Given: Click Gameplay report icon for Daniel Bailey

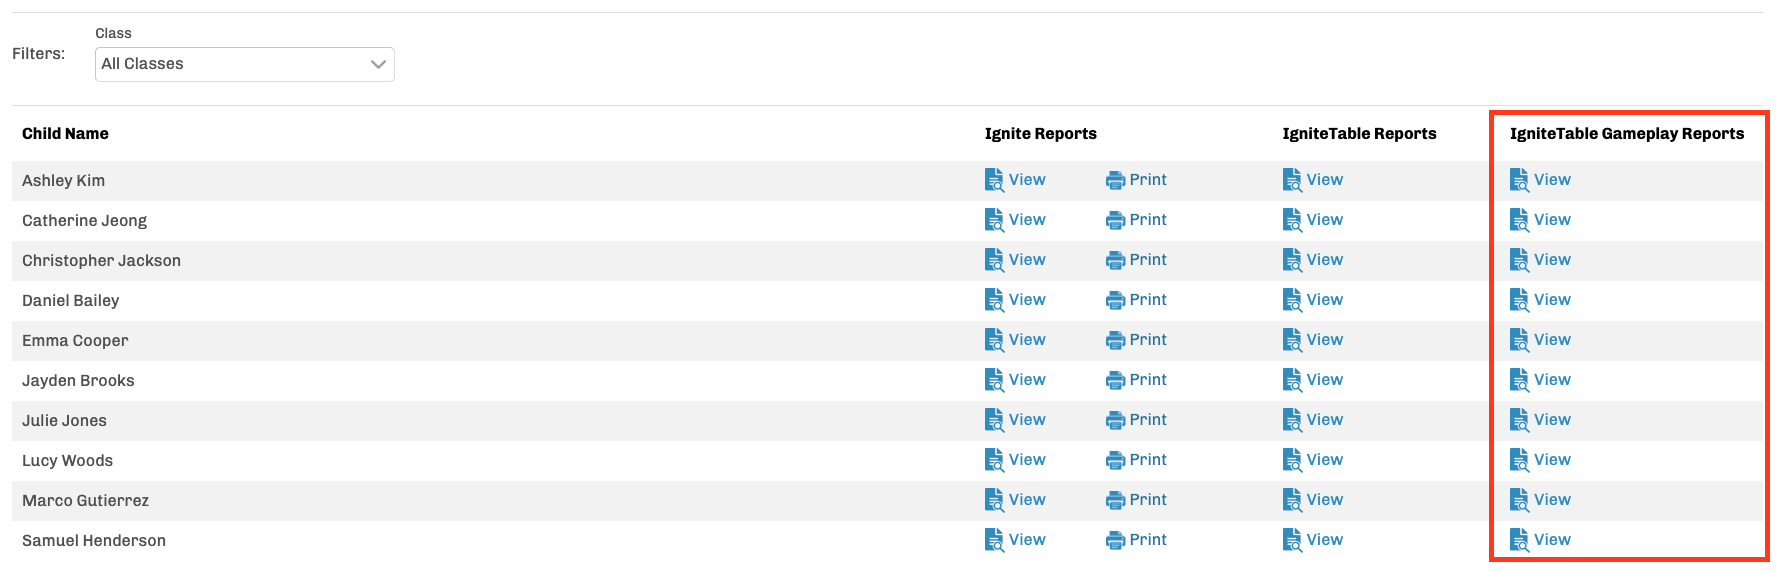Looking at the screenshot, I should pos(1519,300).
